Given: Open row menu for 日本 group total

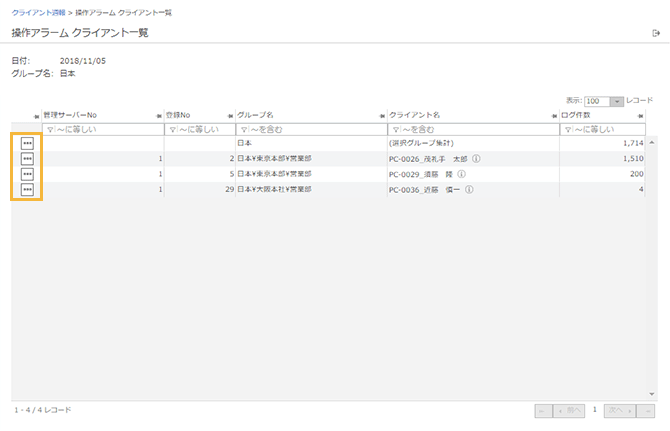Looking at the screenshot, I should coord(27,143).
